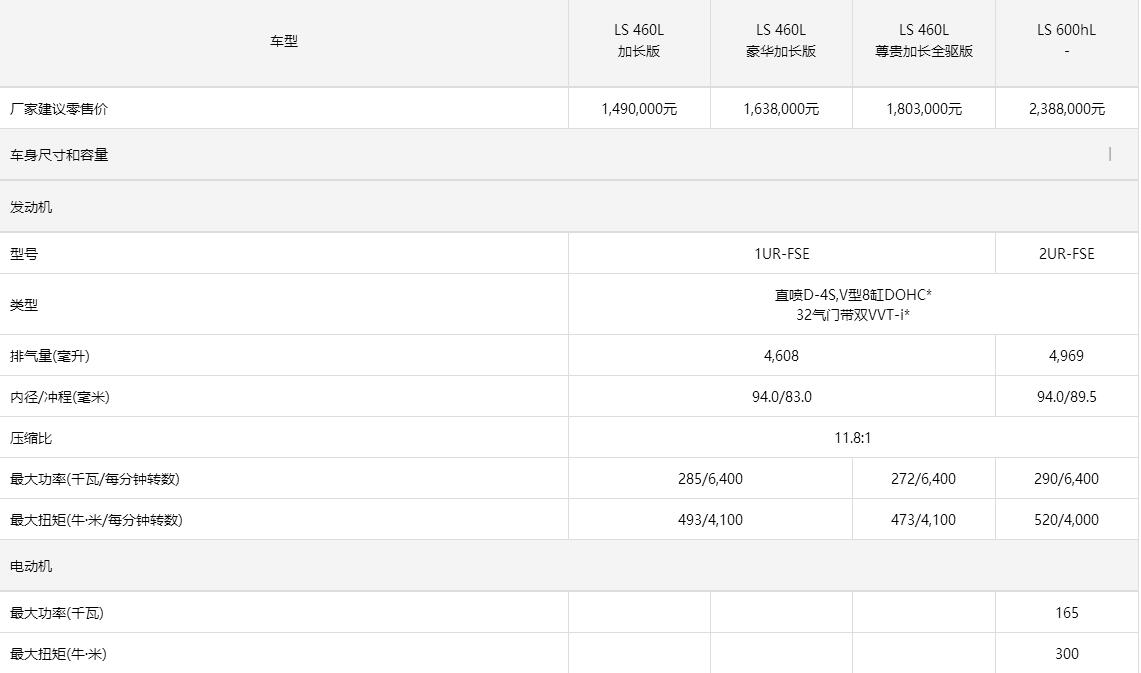Click the 内径/冲程(毫米) row label
The image size is (1141, 673).
tap(60, 397)
